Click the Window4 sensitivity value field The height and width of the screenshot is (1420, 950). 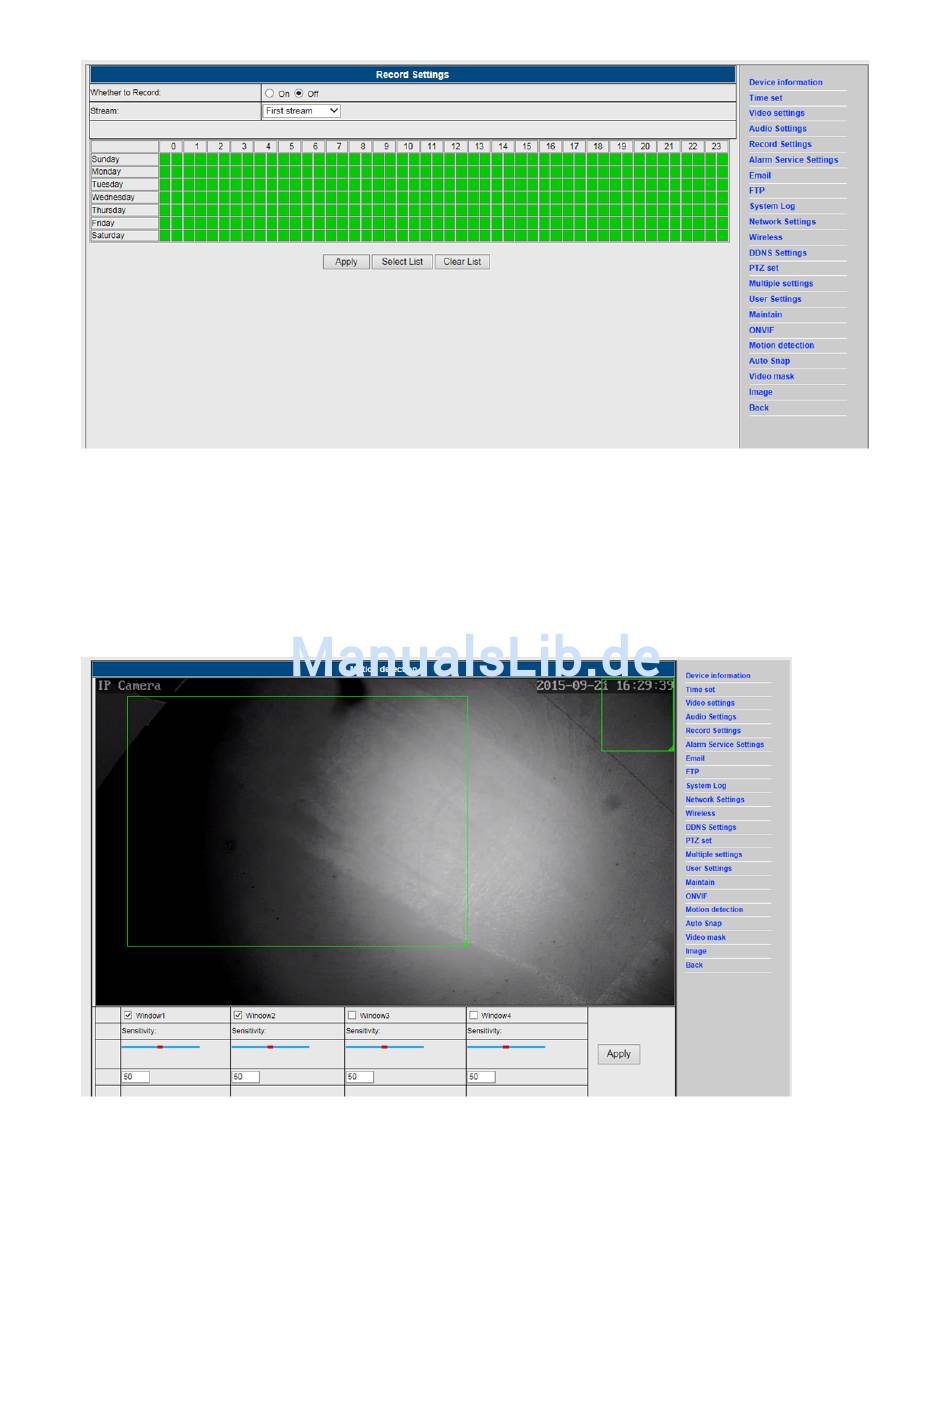tap(481, 1077)
